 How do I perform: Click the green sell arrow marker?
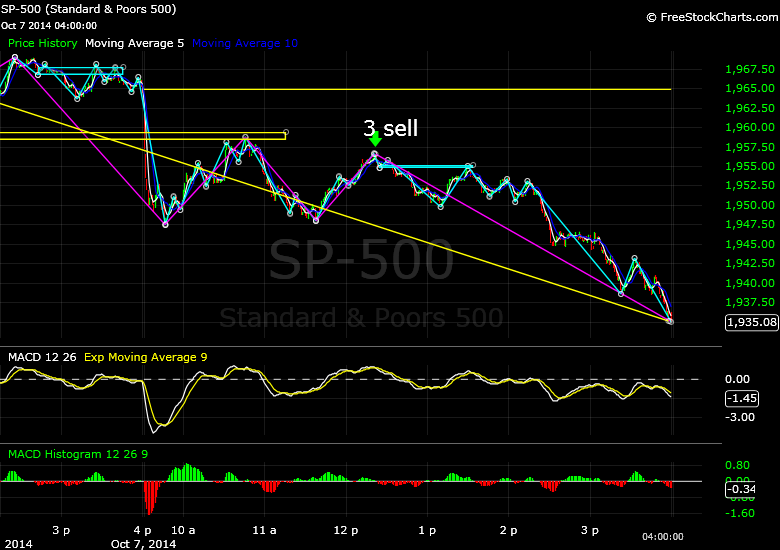tap(375, 141)
